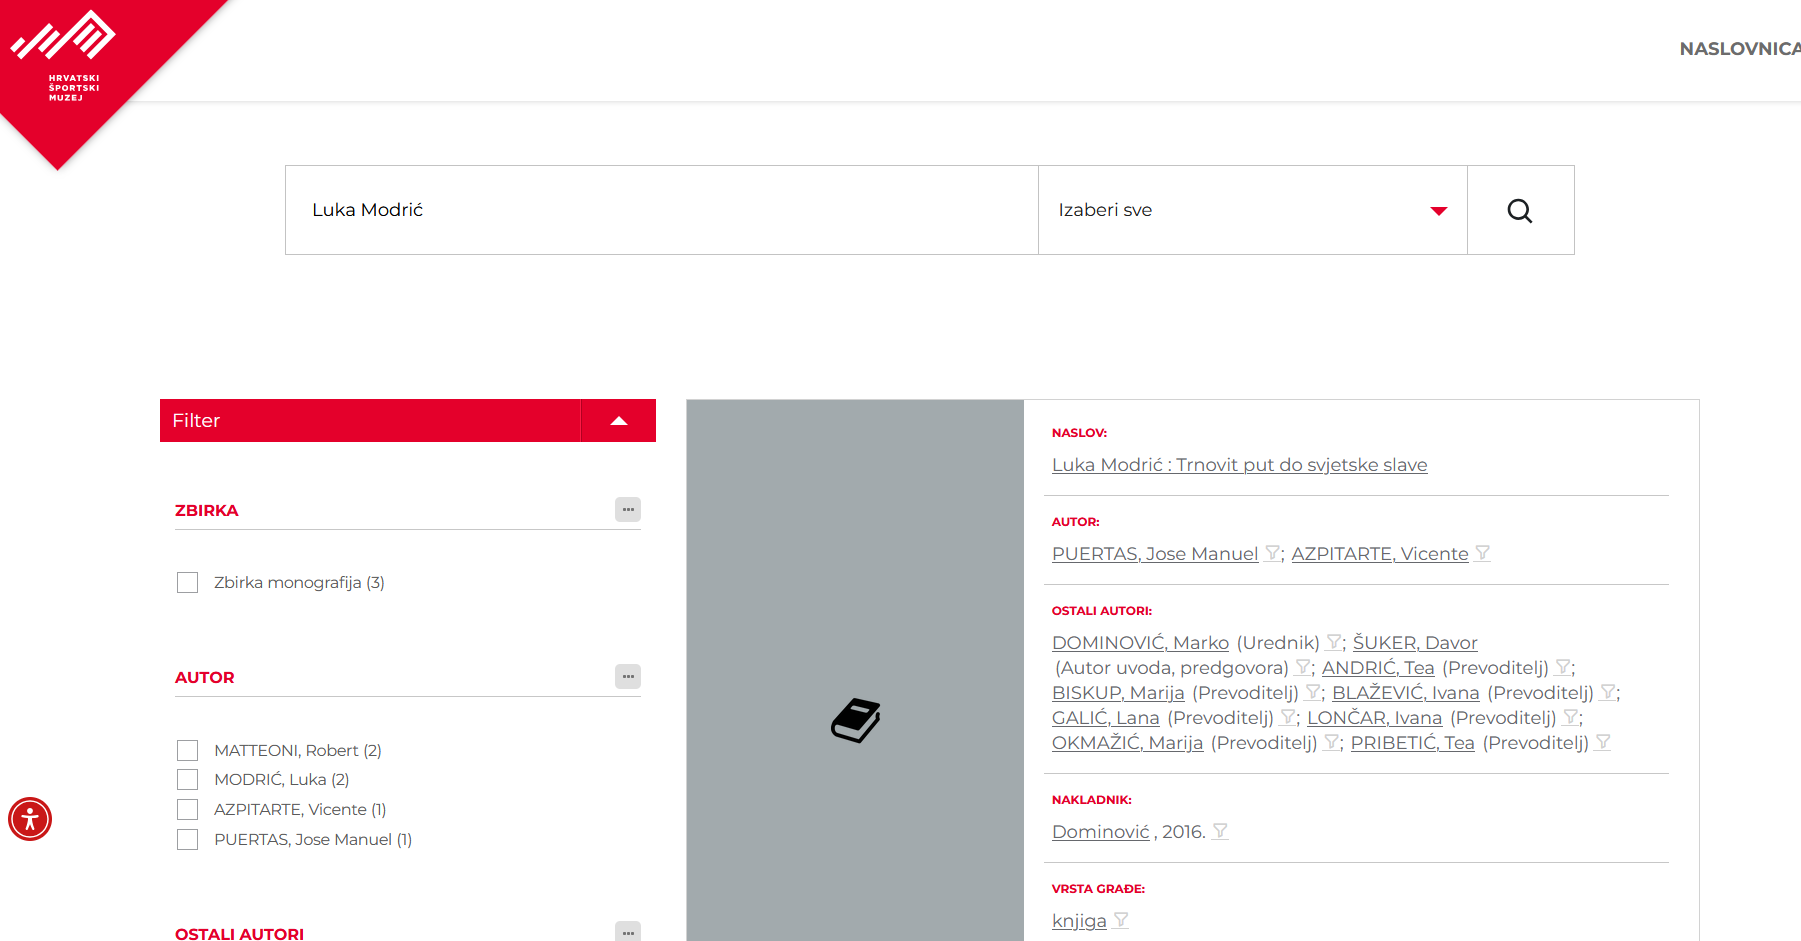Click filter icon beside knjiga
Viewport: 1801px width, 941px height.
point(1120,920)
